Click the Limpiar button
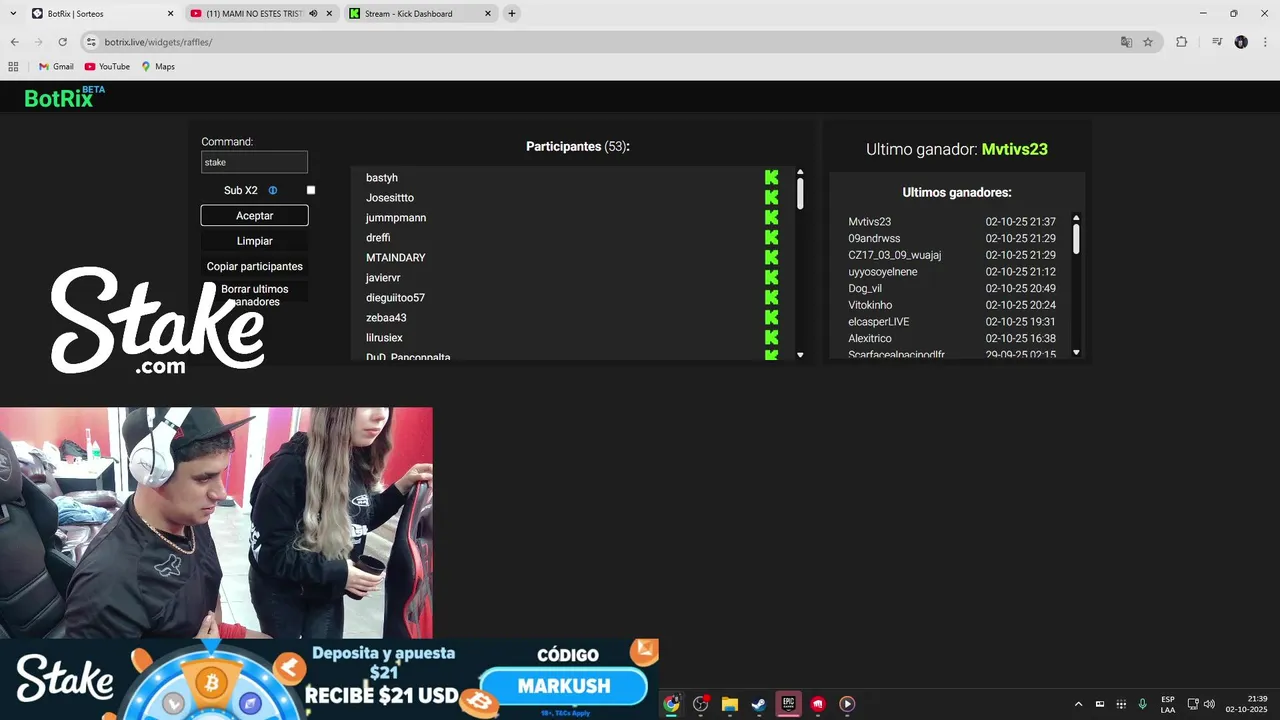1280x720 pixels. pos(254,241)
